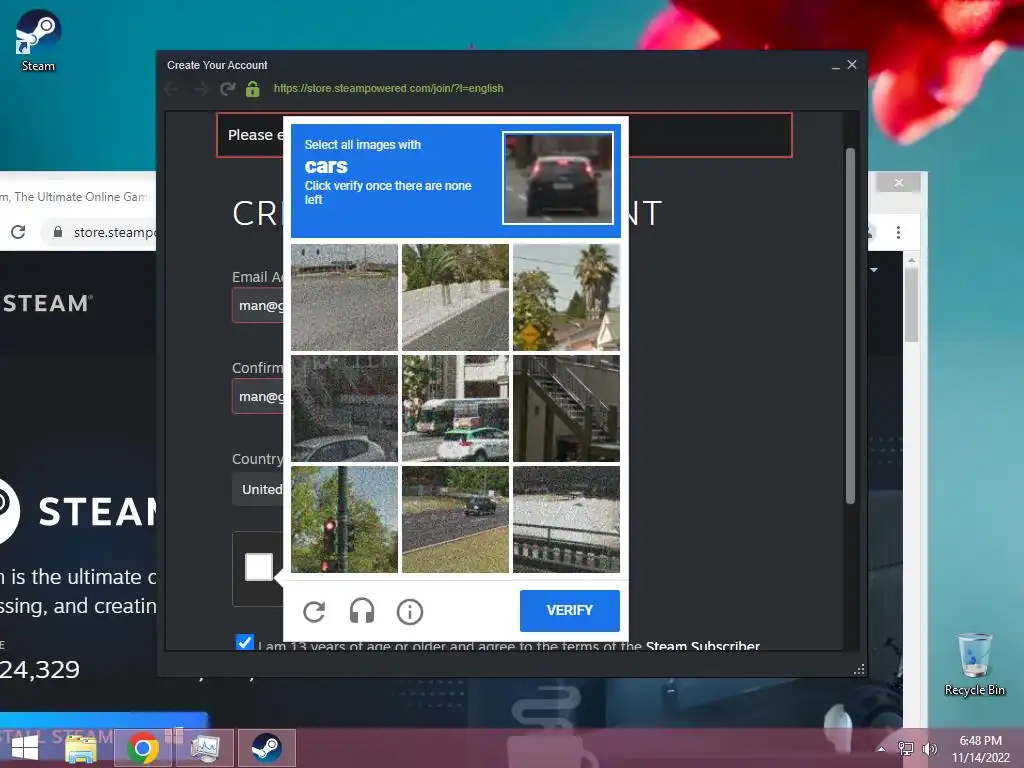Click the Chrome reload button in the background browser
The height and width of the screenshot is (768, 1024).
18,232
